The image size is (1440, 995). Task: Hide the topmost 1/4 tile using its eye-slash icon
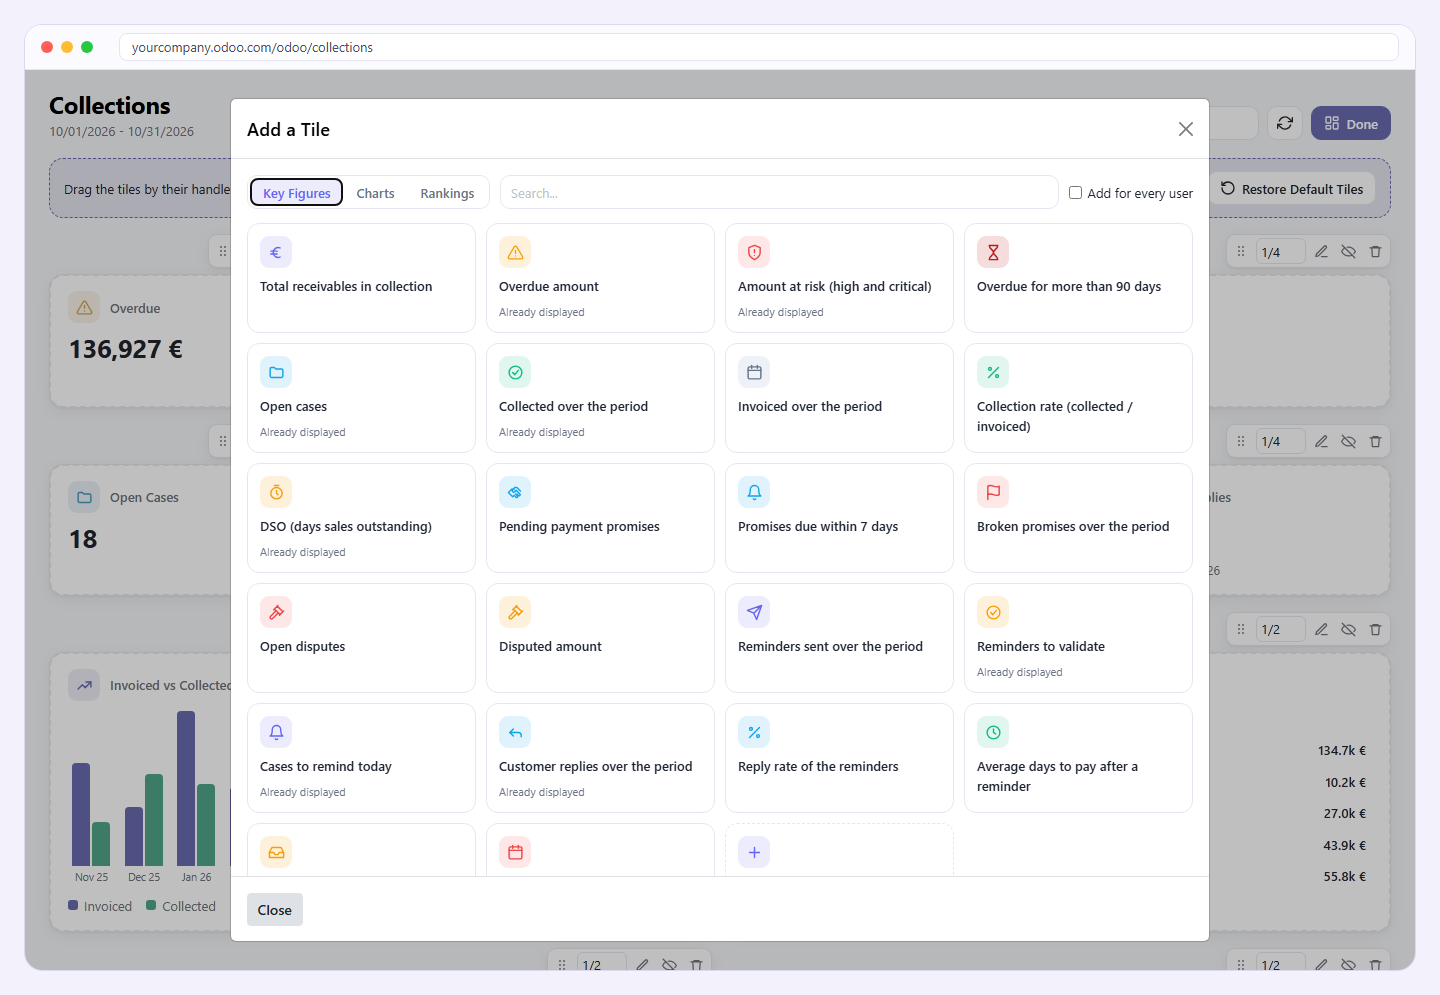(x=1348, y=252)
